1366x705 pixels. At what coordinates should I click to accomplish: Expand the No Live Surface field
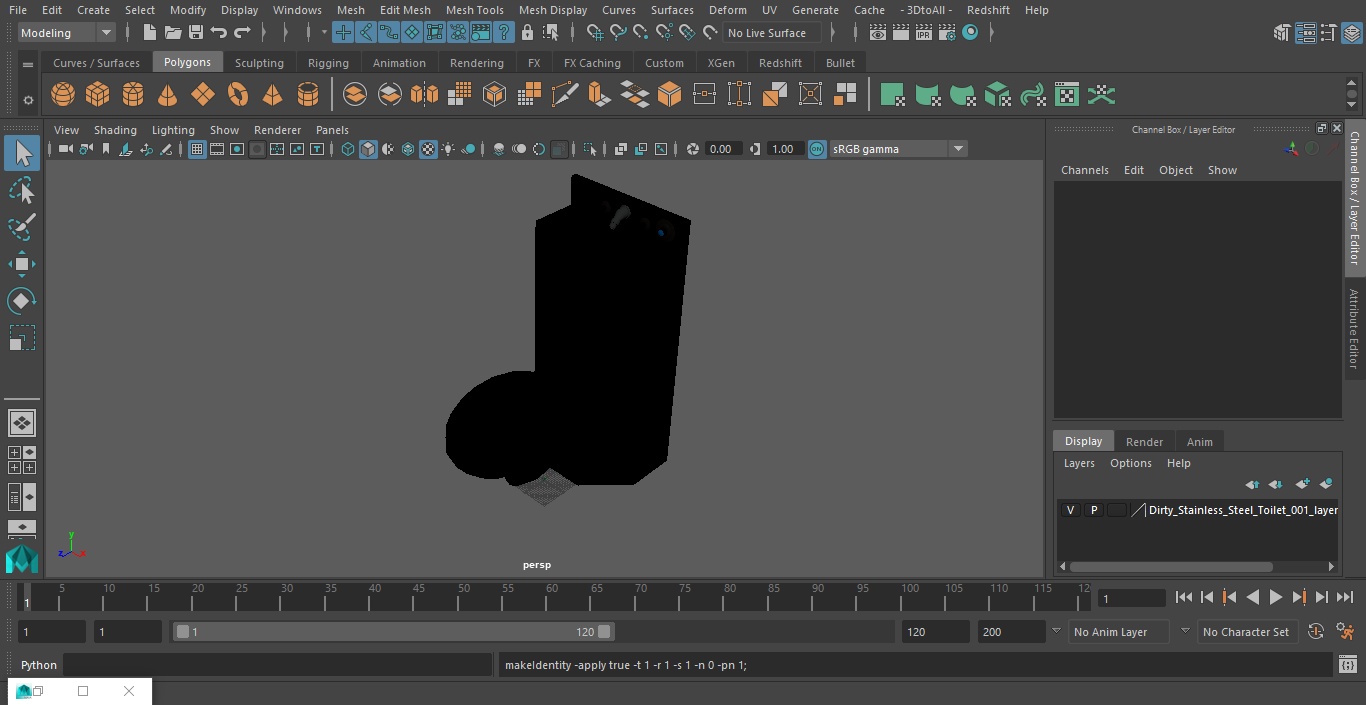772,33
